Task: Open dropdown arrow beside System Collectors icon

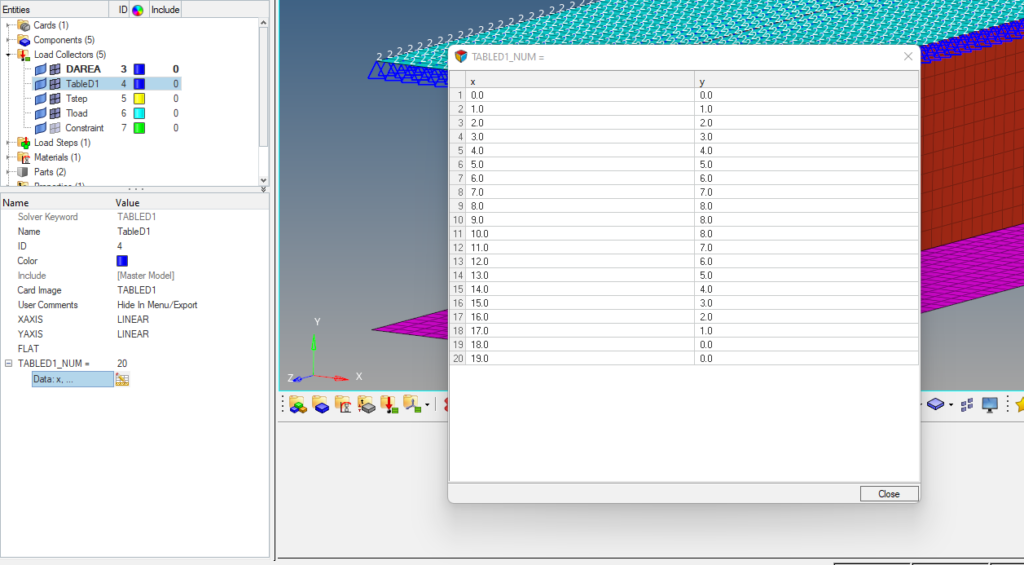Action: click(x=427, y=405)
